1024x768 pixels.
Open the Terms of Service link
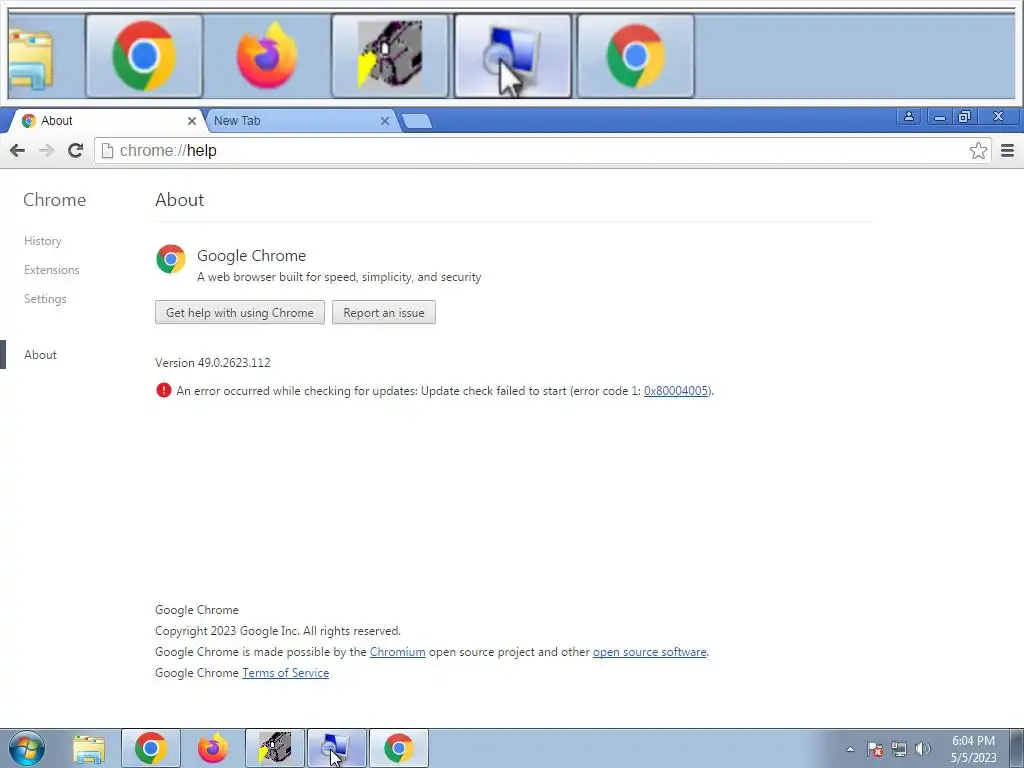click(x=285, y=673)
